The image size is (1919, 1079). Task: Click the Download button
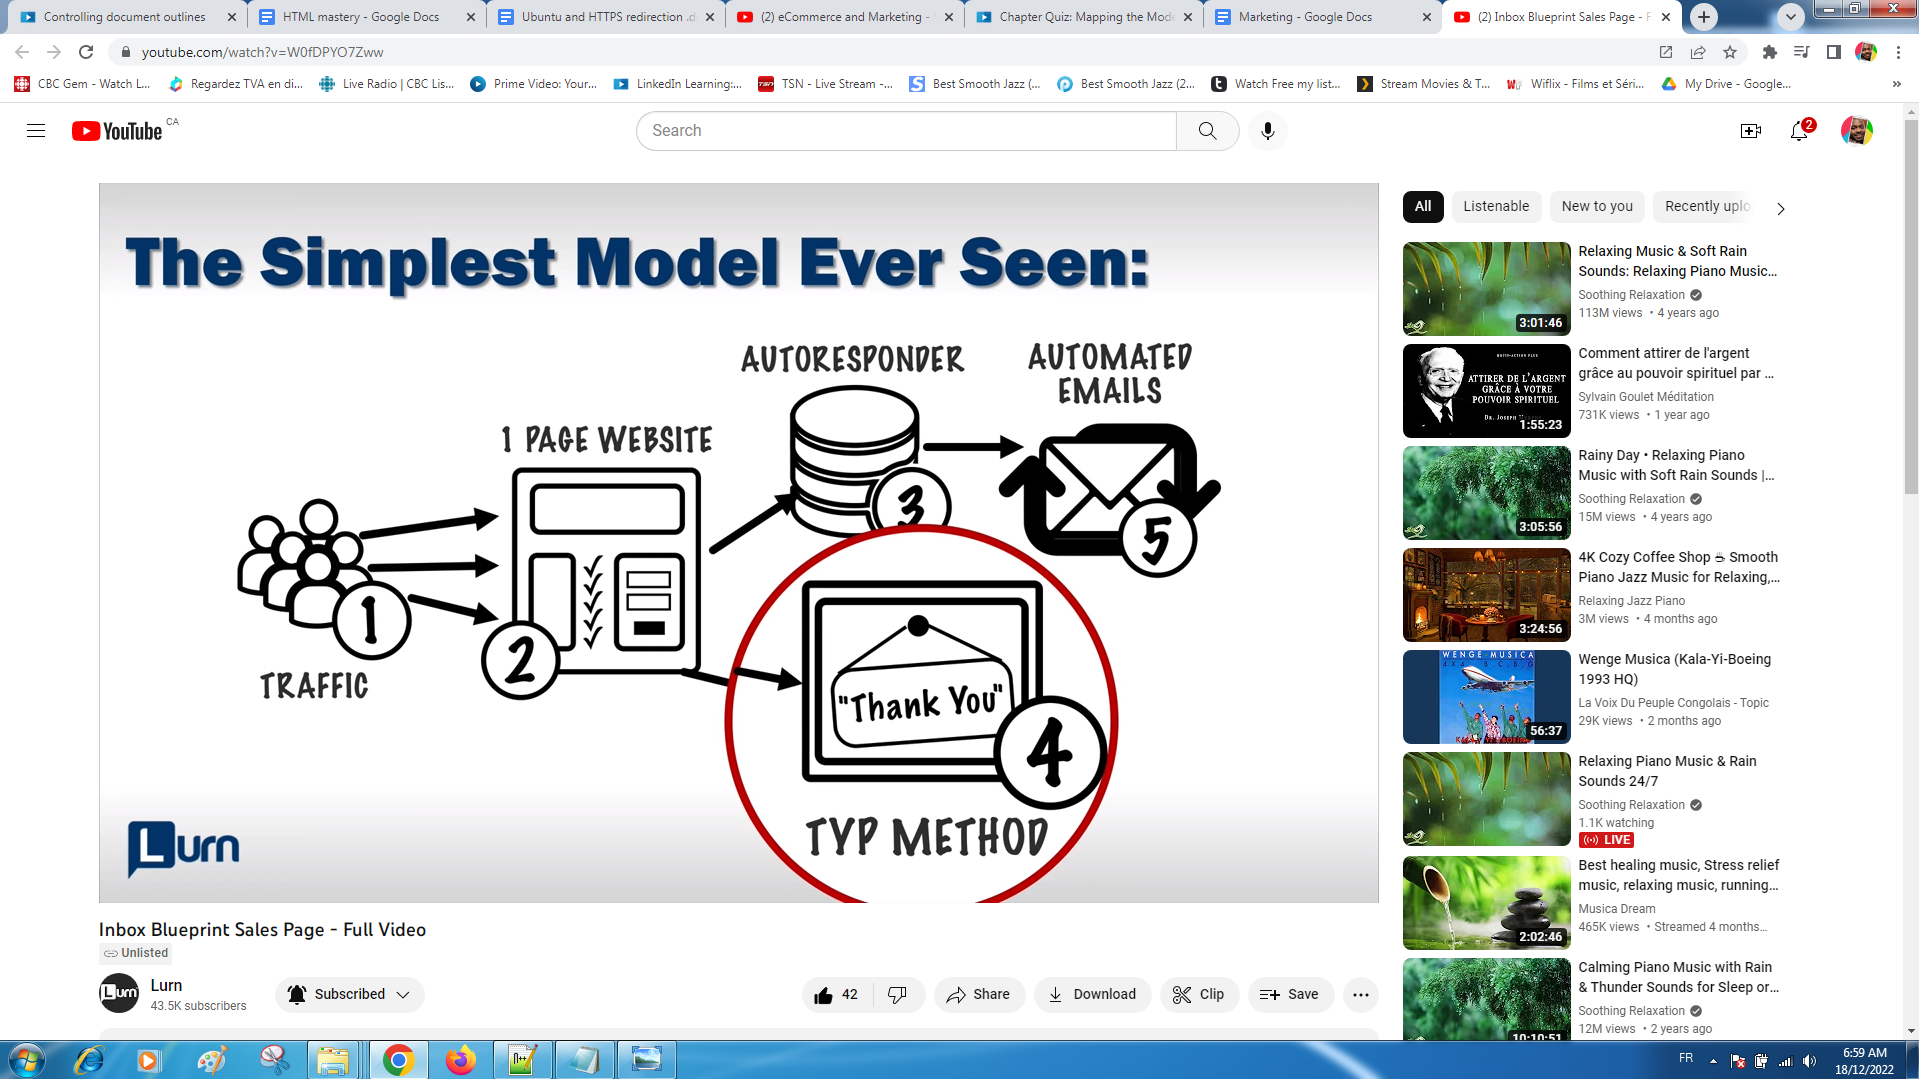(x=1092, y=994)
